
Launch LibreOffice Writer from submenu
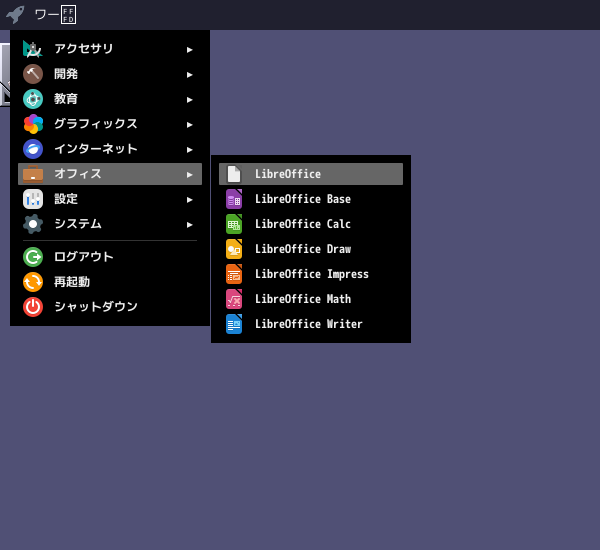(x=311, y=324)
